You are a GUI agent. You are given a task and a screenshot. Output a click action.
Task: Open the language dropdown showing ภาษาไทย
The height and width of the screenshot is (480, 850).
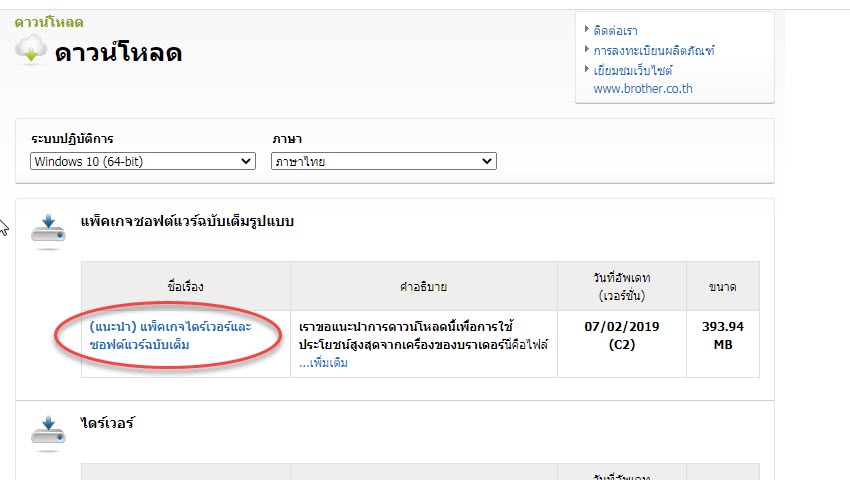point(384,161)
